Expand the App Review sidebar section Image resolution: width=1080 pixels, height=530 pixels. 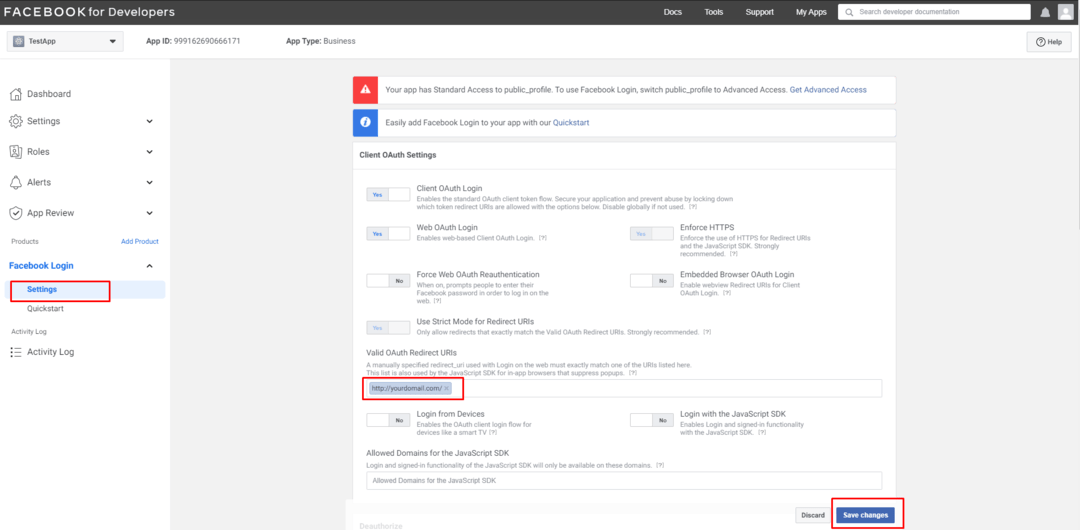tap(149, 213)
